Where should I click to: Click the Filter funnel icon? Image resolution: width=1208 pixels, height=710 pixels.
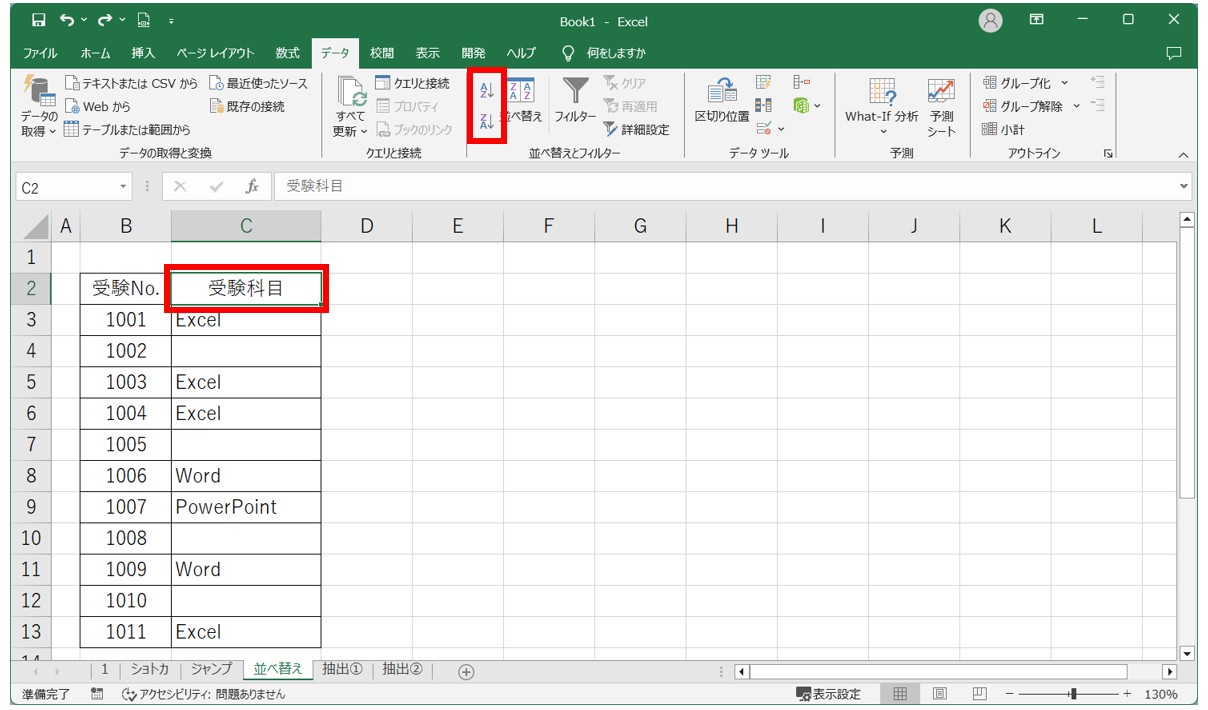575,93
